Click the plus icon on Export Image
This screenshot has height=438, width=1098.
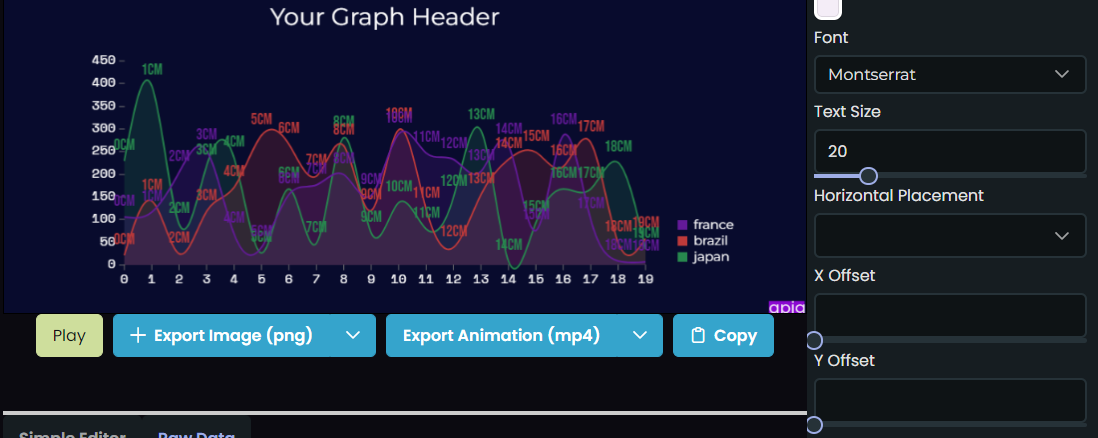pyautogui.click(x=138, y=335)
